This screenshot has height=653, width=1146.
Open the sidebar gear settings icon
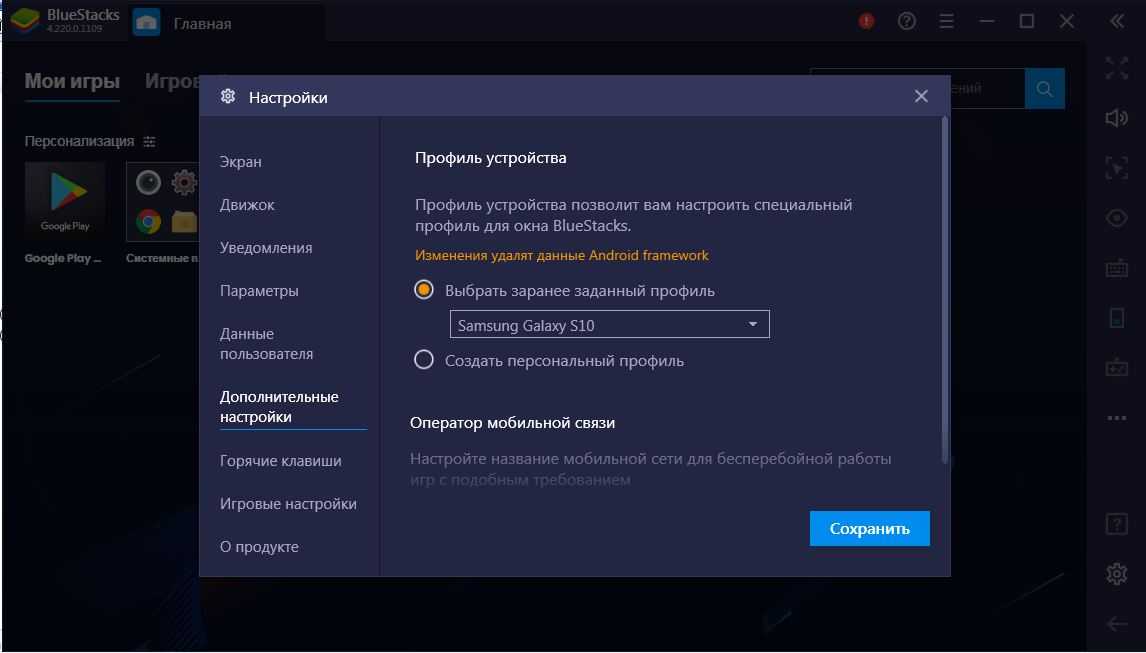[1116, 574]
